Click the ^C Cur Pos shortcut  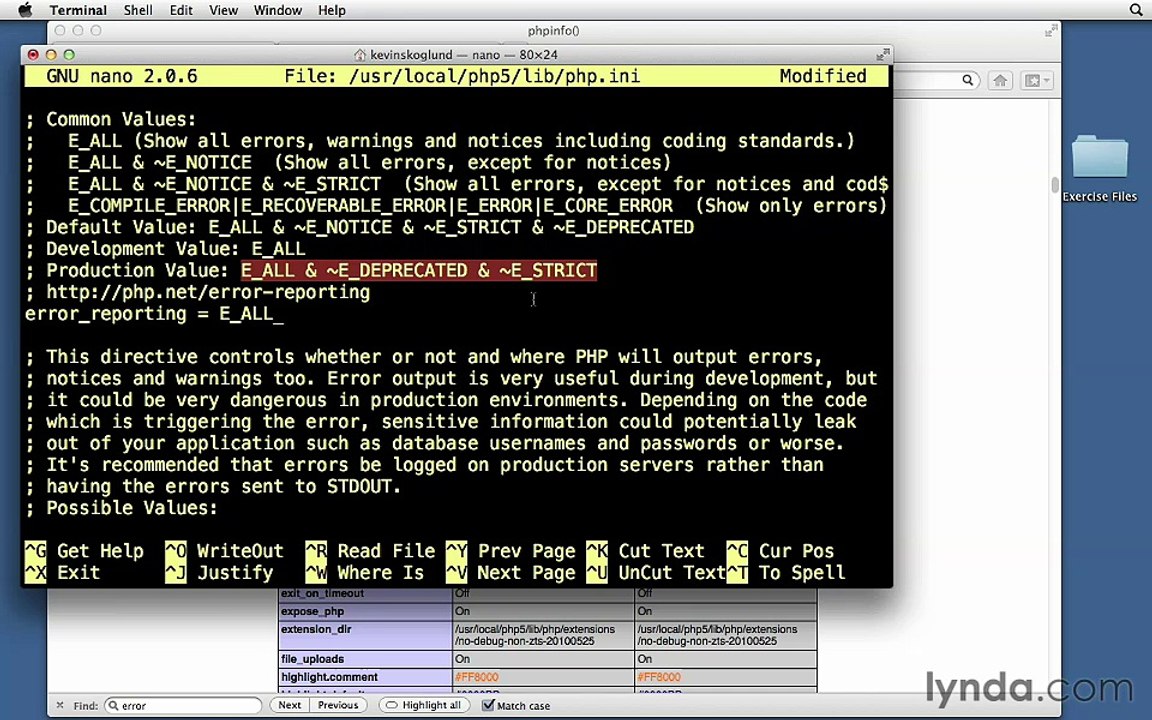pyautogui.click(x=781, y=551)
